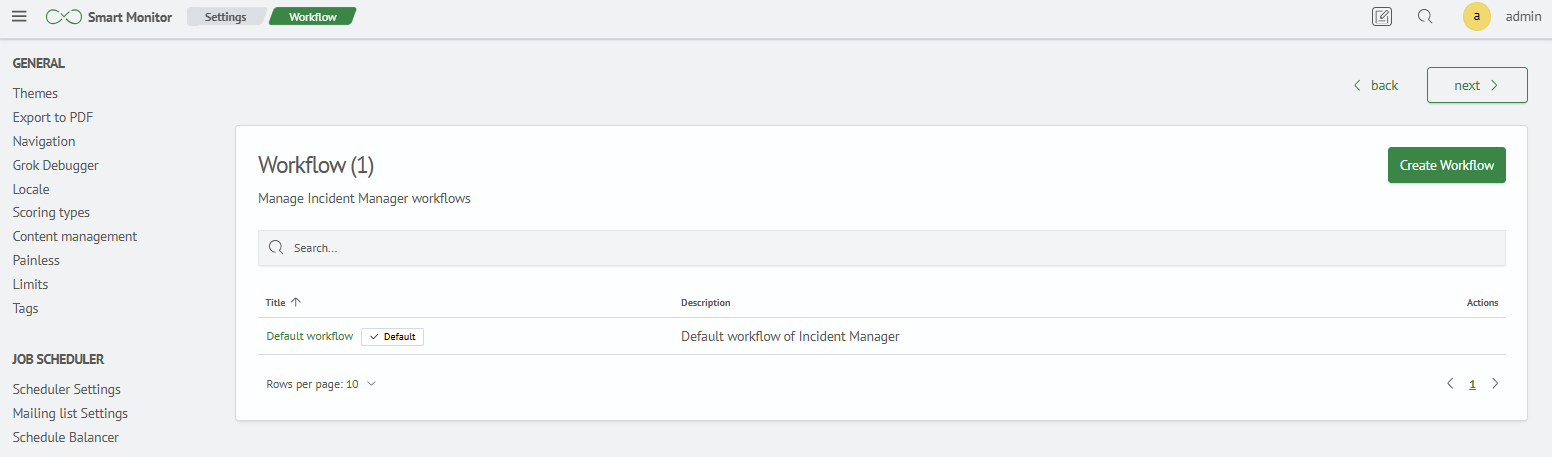Click the admin username label

pyautogui.click(x=1523, y=17)
